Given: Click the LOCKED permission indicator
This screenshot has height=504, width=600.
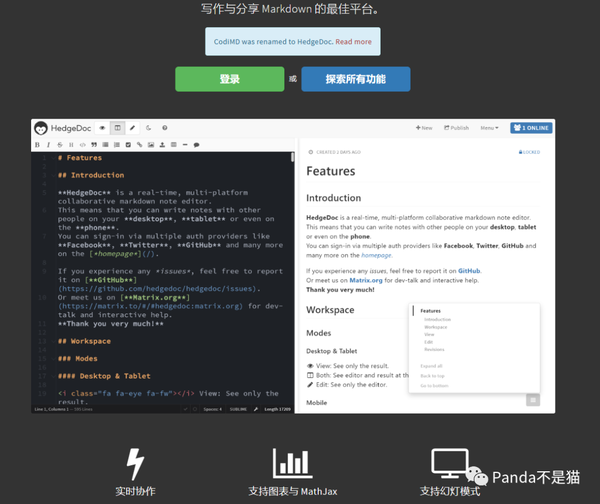Looking at the screenshot, I should [x=529, y=152].
